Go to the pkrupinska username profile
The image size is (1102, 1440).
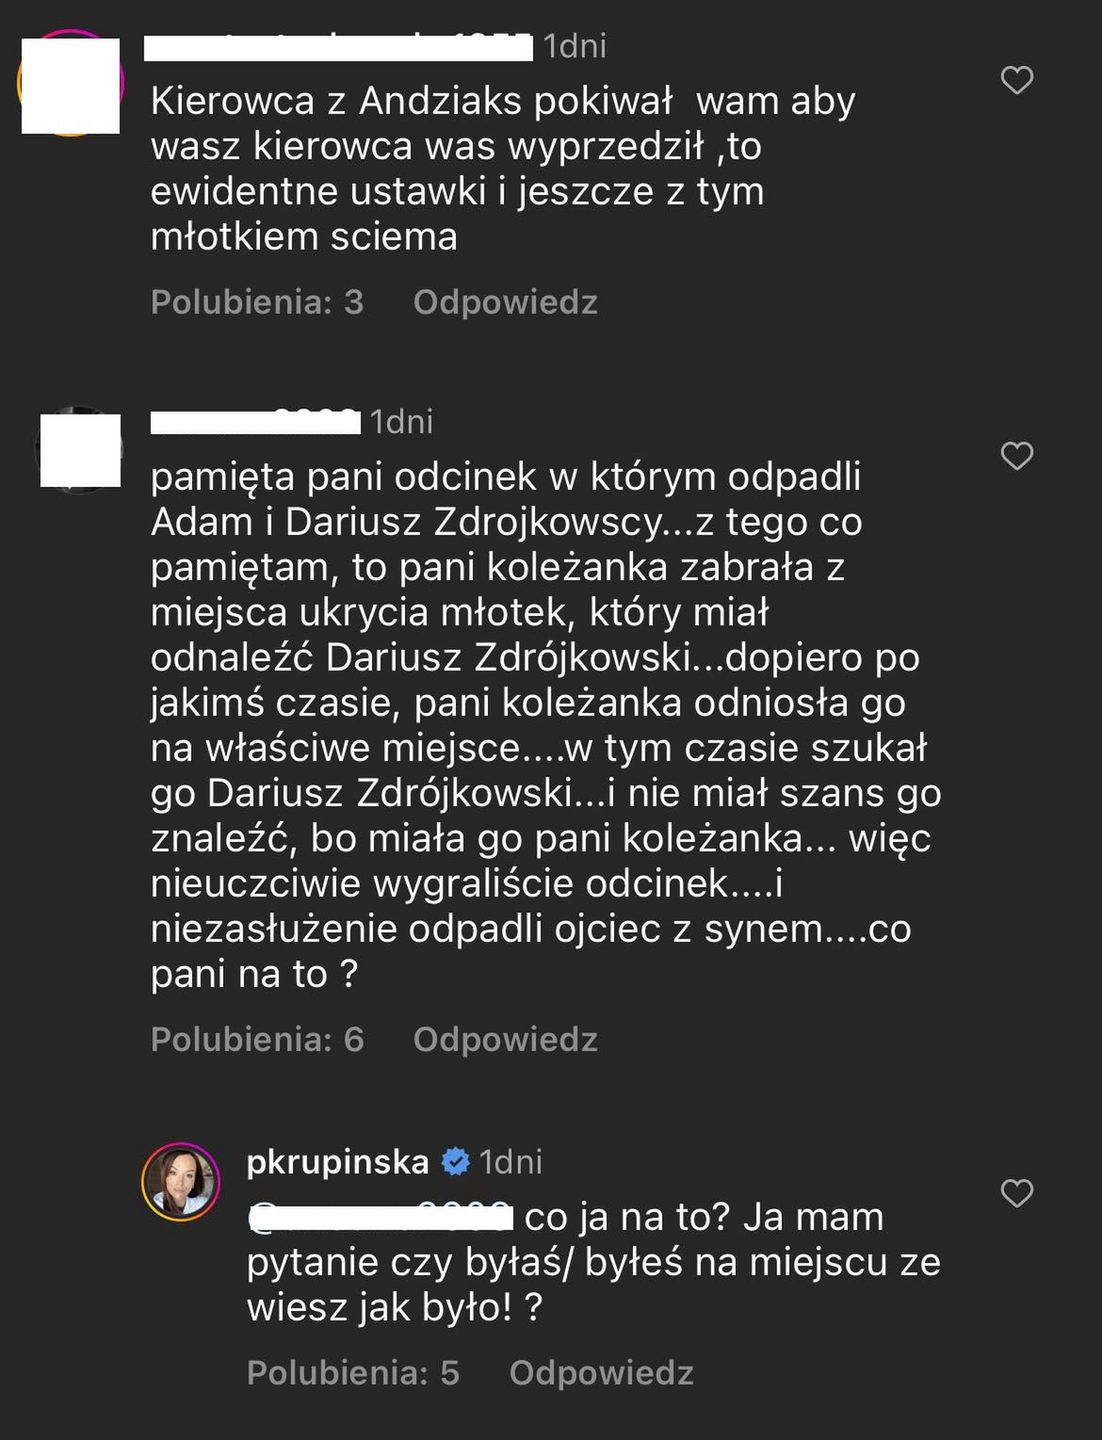[337, 1162]
